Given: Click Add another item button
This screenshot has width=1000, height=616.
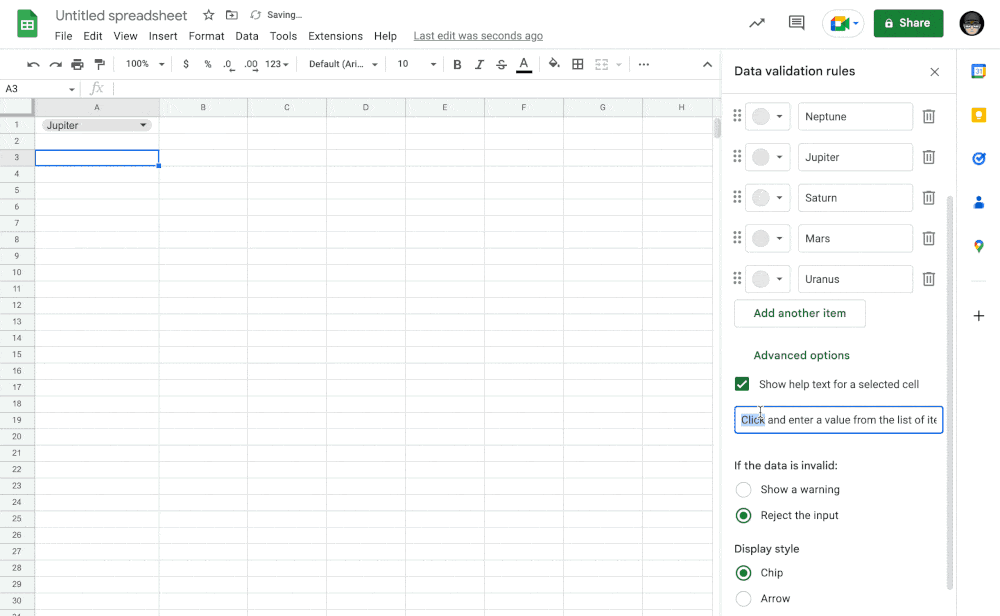Looking at the screenshot, I should pyautogui.click(x=799, y=313).
